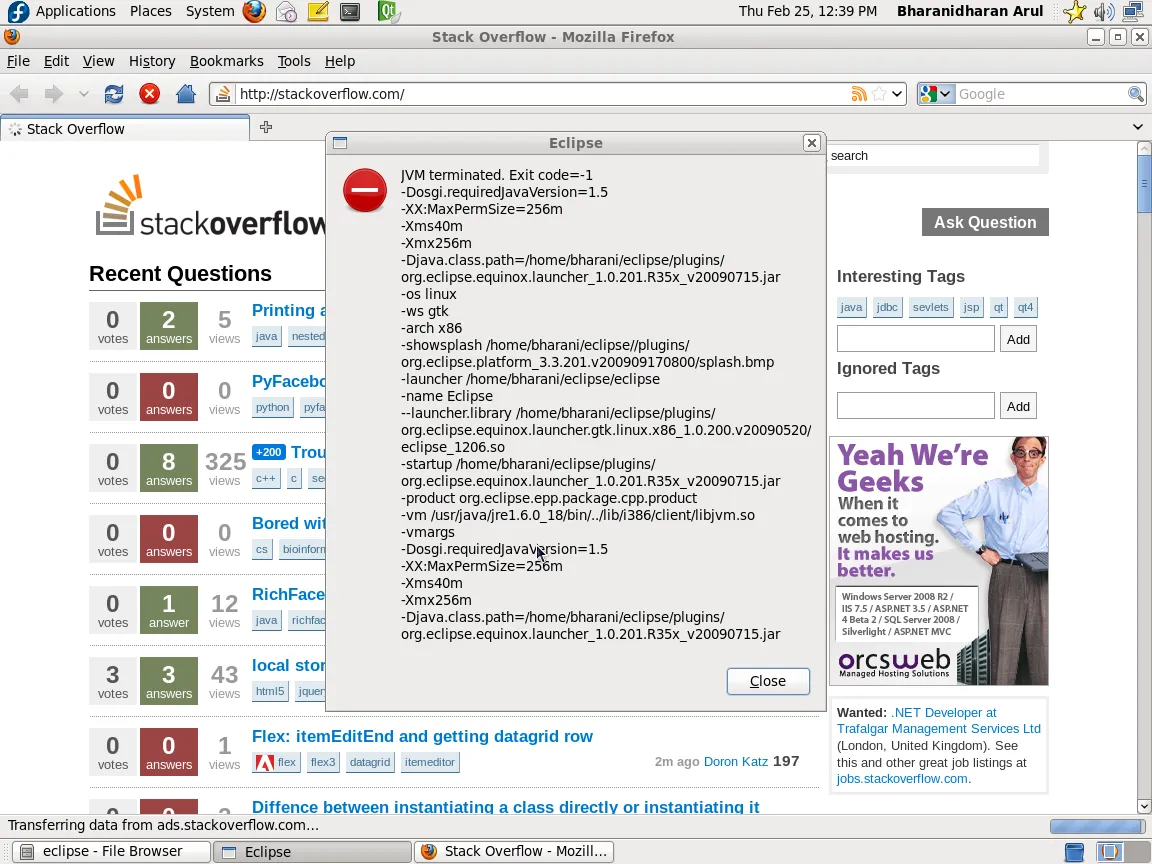Screen dimensions: 1152x864
Task: Click the Ask Question button
Action: 984,222
